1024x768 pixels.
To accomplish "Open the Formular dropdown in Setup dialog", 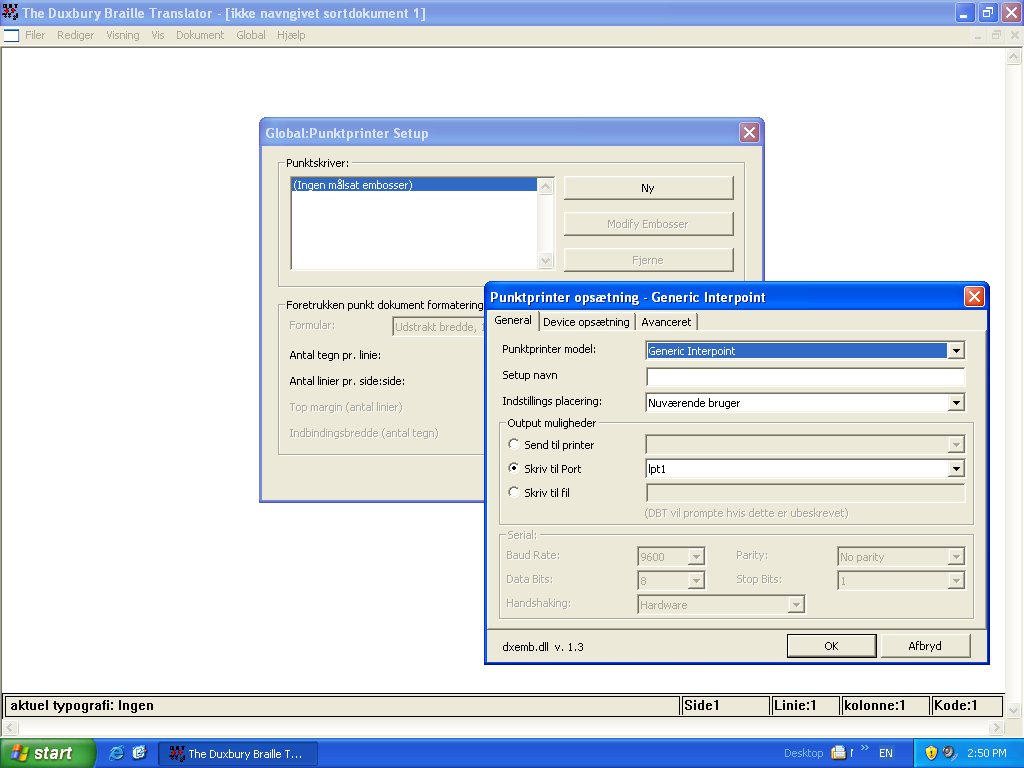I will tap(438, 327).
